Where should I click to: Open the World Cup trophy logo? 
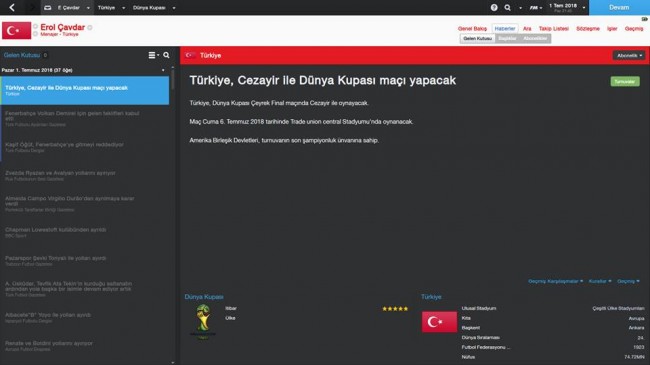coord(203,321)
